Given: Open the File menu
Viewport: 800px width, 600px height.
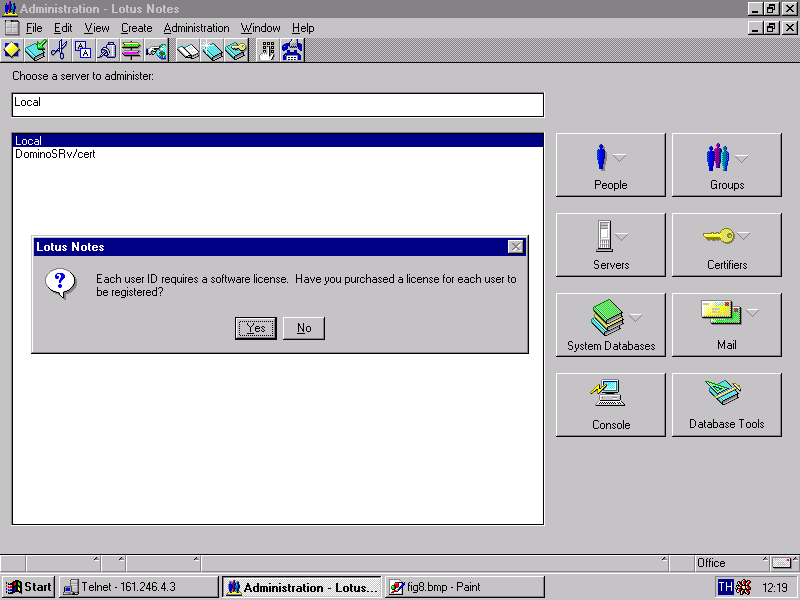Looking at the screenshot, I should [34, 28].
